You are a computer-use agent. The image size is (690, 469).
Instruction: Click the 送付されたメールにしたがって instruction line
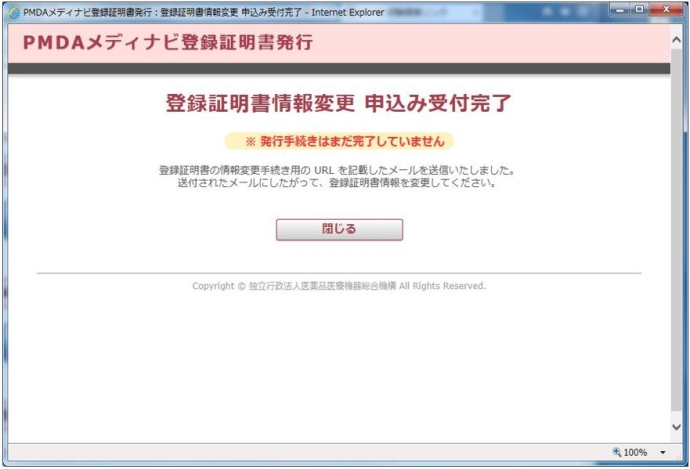click(337, 183)
